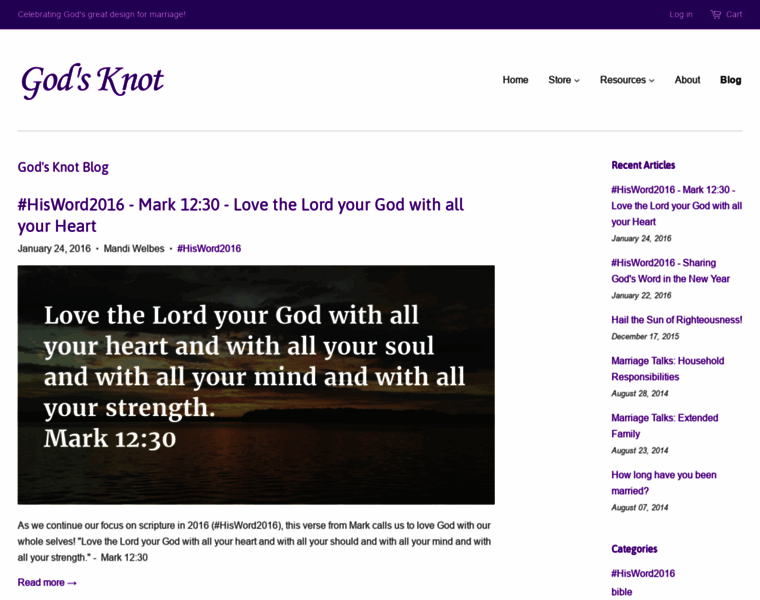
Task: Open the God's Knot Blog heading link
Action: coord(63,167)
